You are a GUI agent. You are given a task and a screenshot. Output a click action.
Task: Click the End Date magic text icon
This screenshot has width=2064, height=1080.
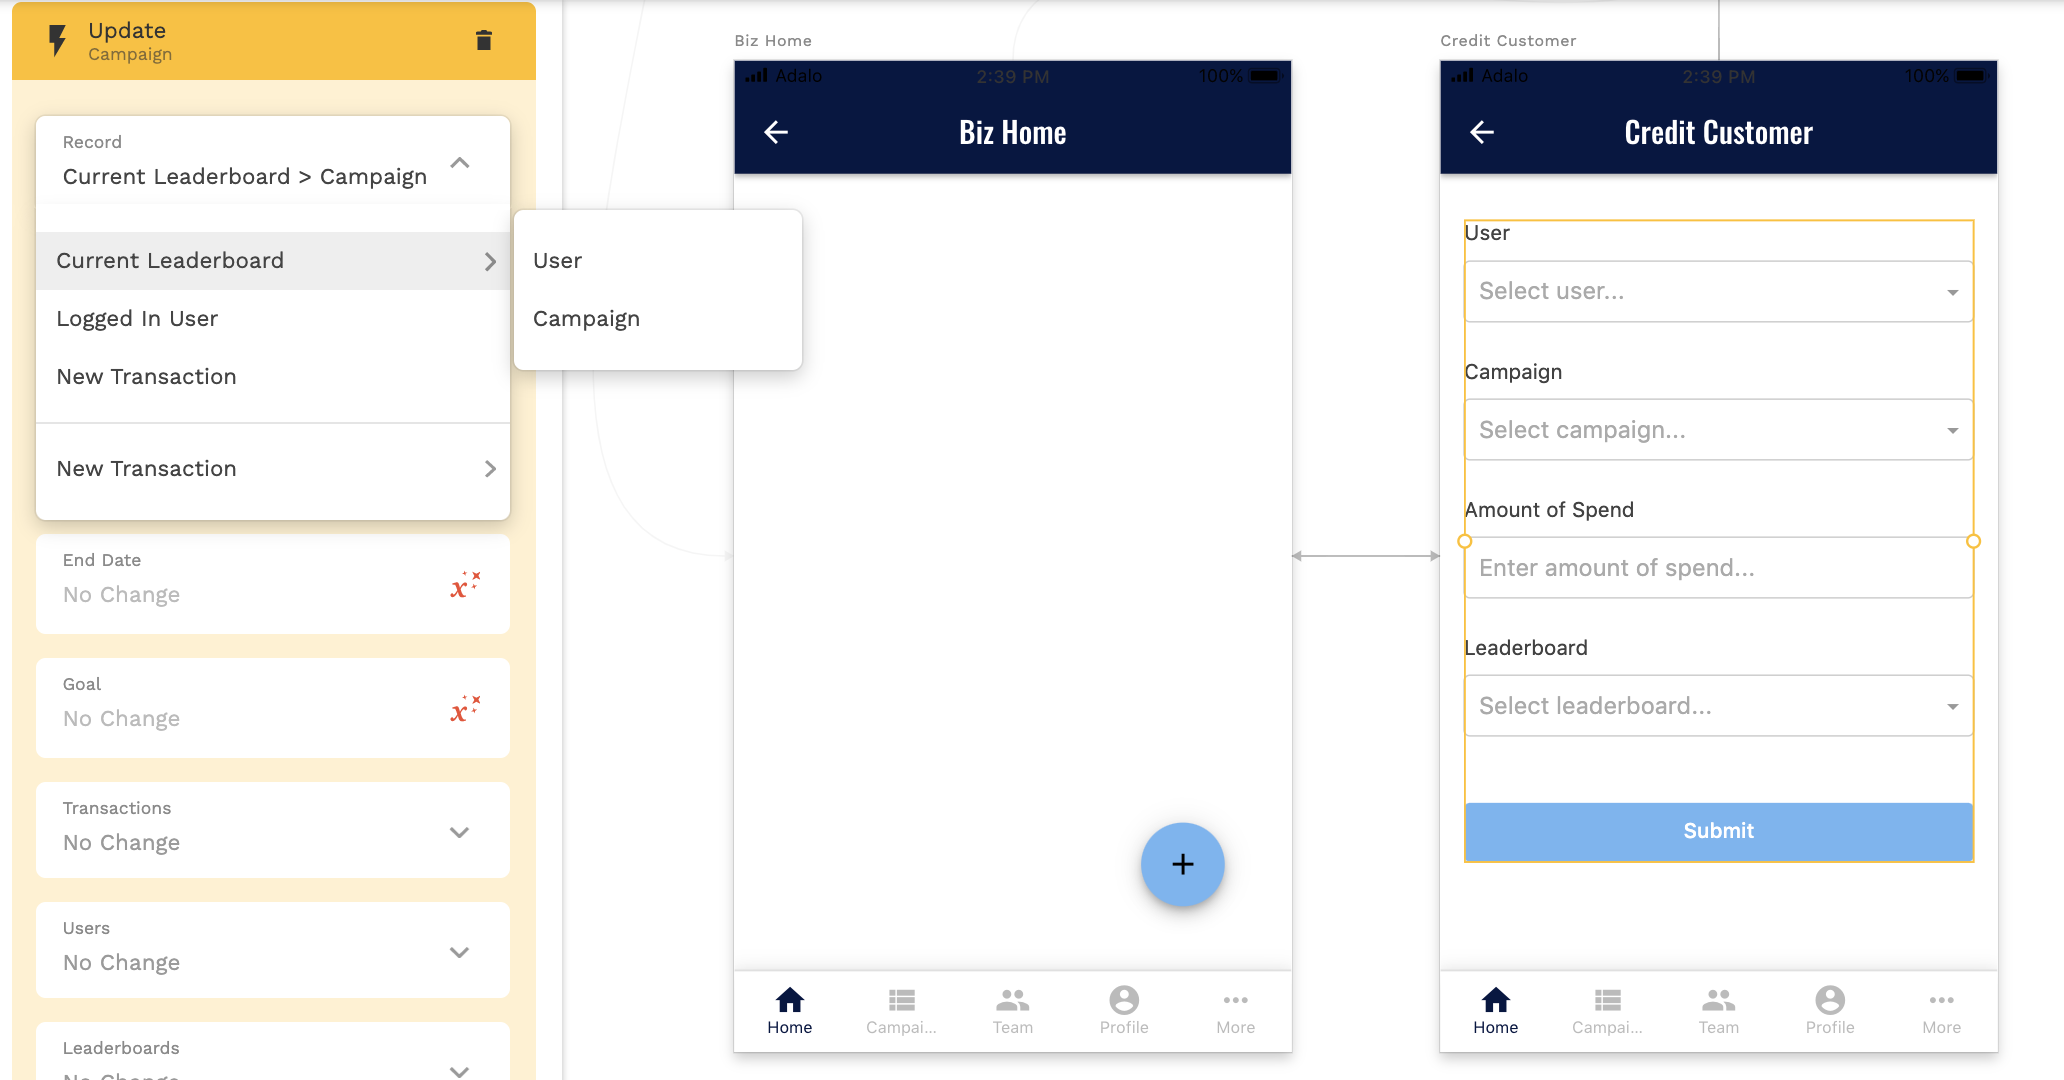click(464, 585)
